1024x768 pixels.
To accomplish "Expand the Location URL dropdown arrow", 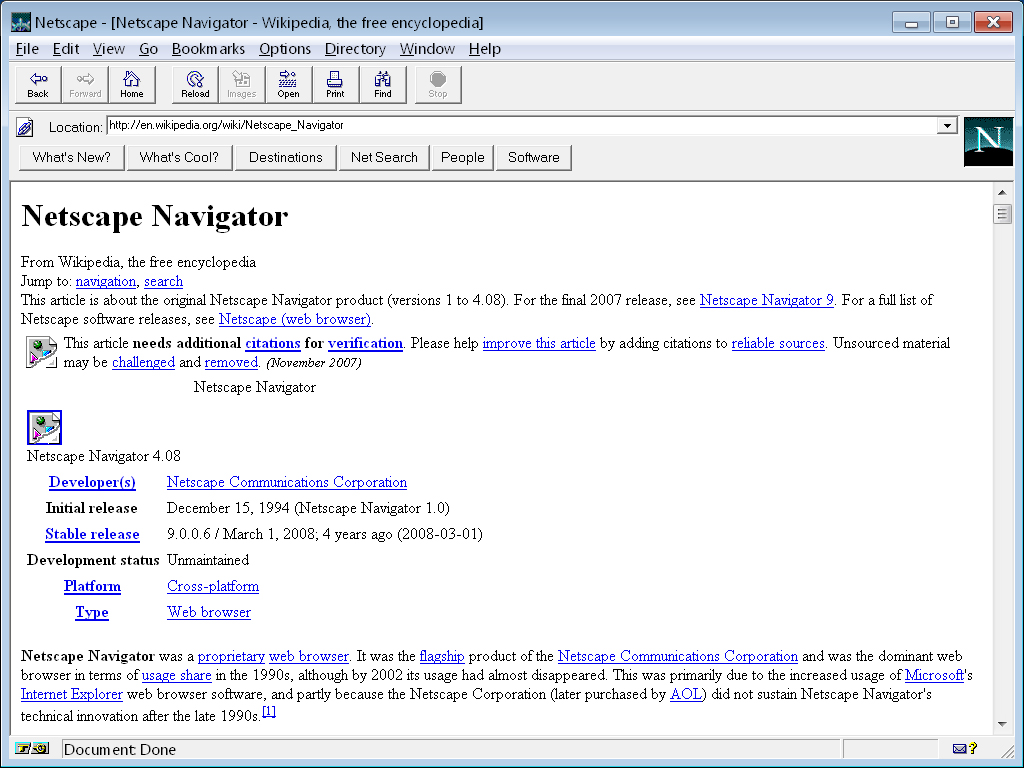I will point(947,126).
